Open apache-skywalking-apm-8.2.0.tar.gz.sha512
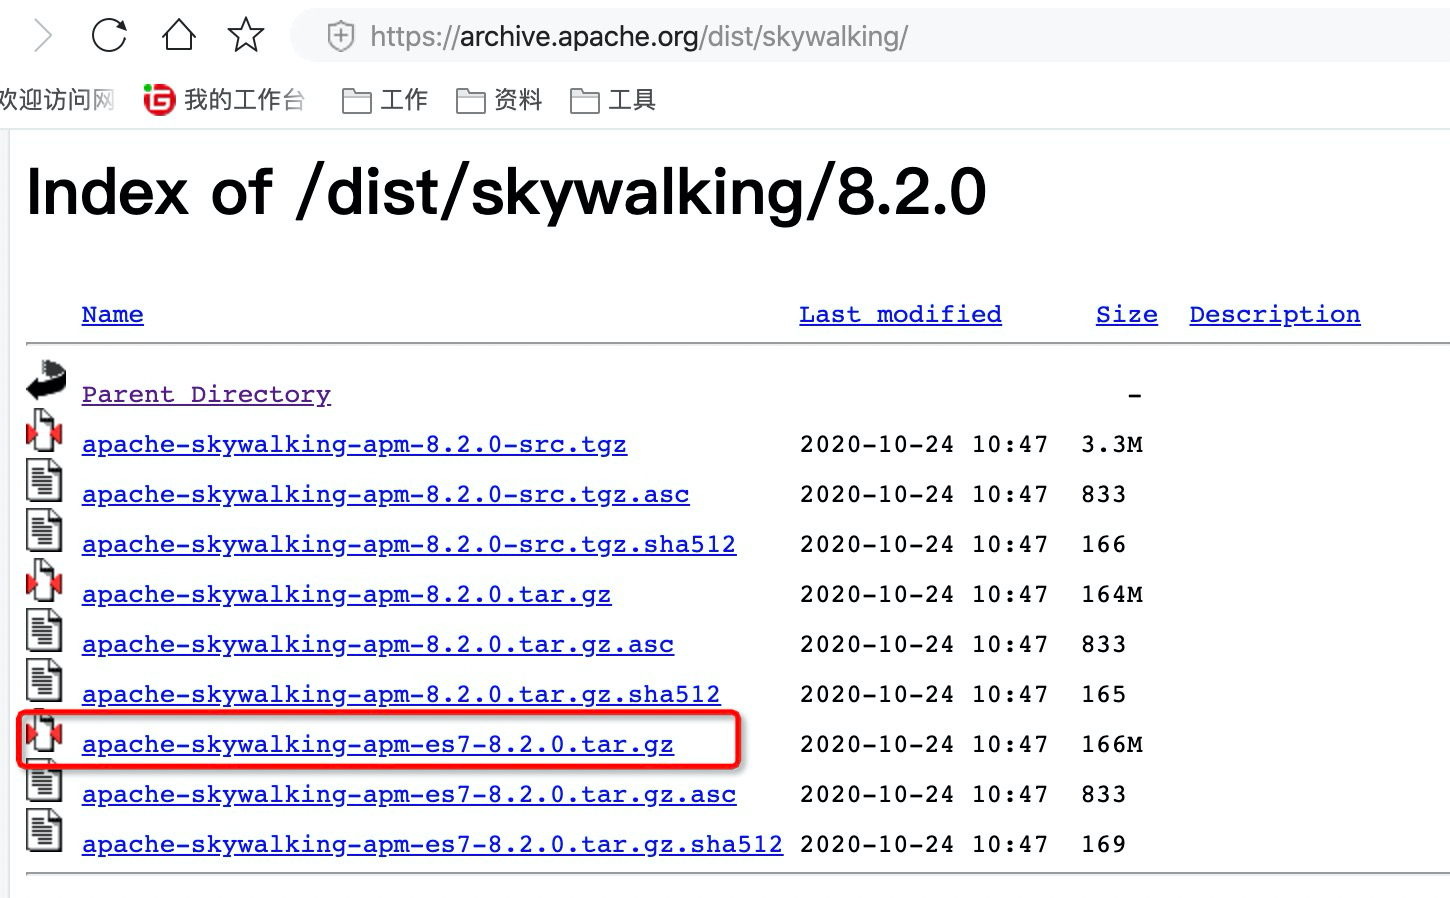Screen dimensions: 1450x898 pyautogui.click(x=401, y=694)
